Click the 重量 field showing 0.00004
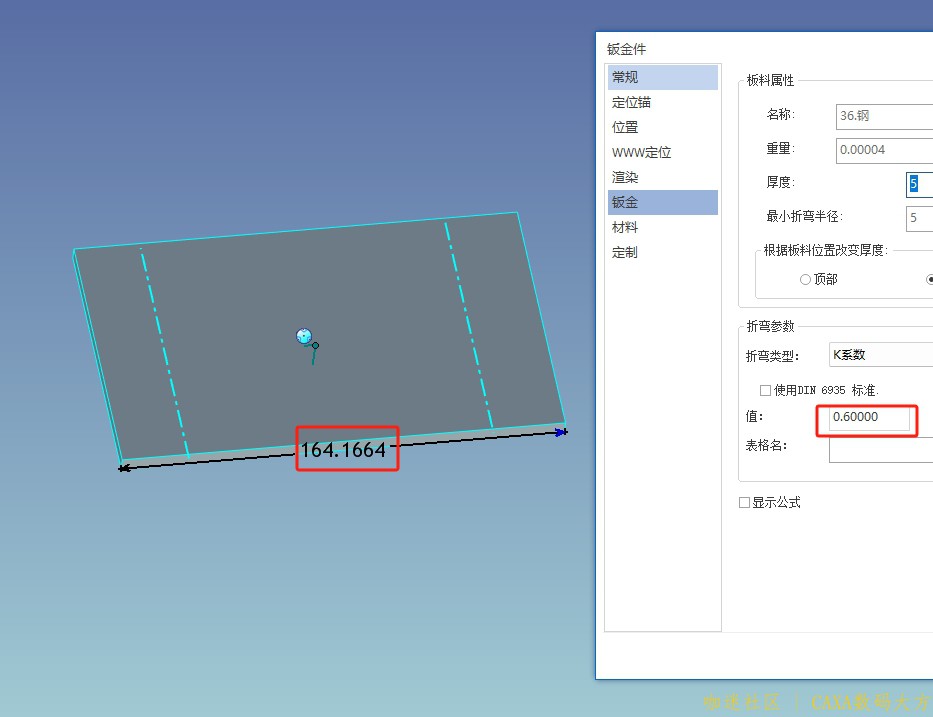933x717 pixels. tap(884, 150)
